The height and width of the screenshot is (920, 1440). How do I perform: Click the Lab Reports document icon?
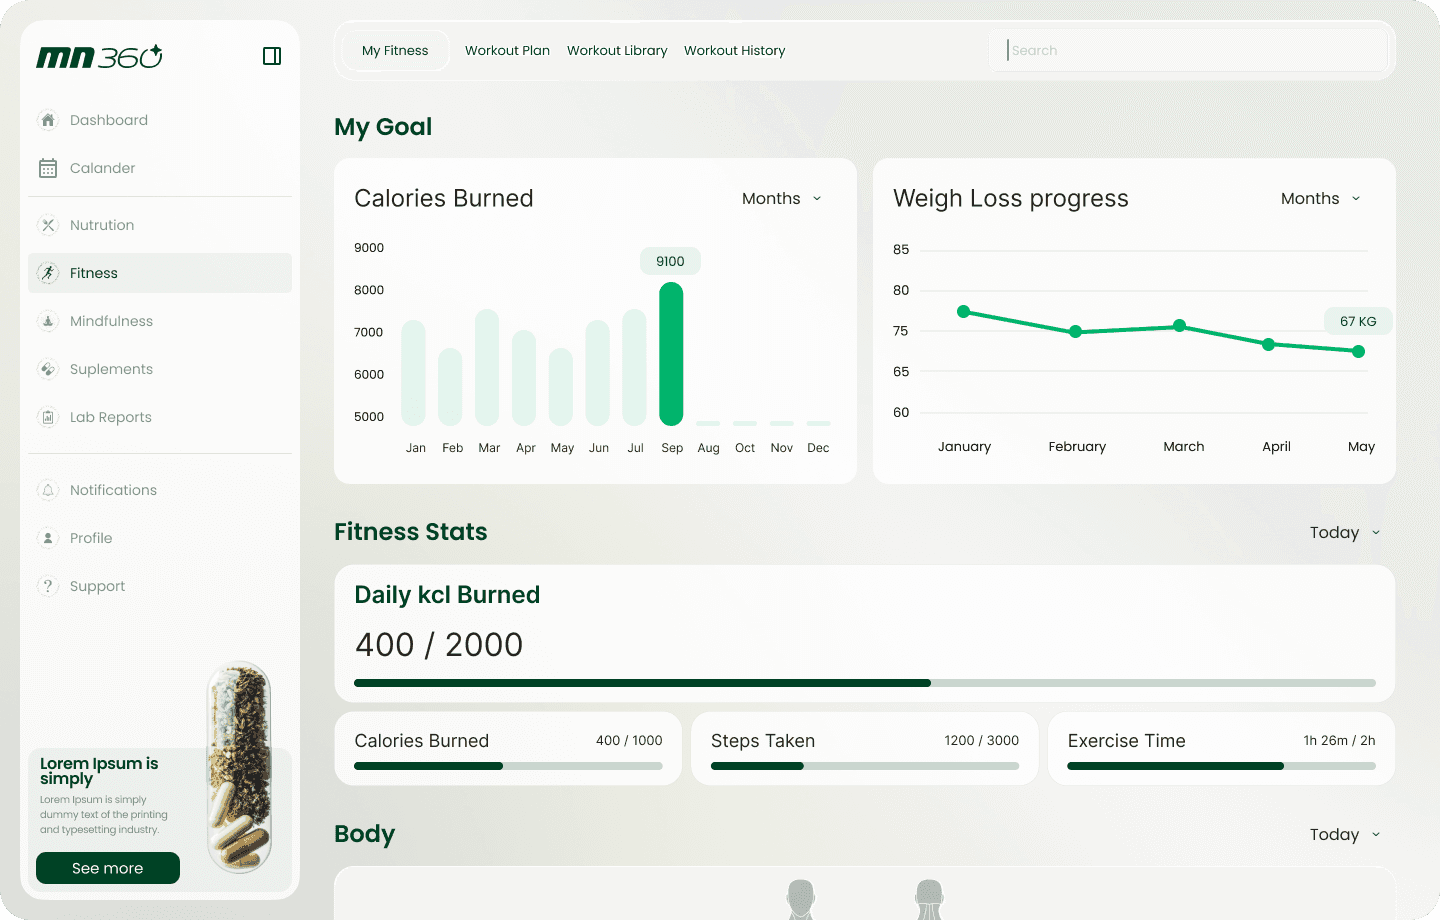[x=48, y=417]
